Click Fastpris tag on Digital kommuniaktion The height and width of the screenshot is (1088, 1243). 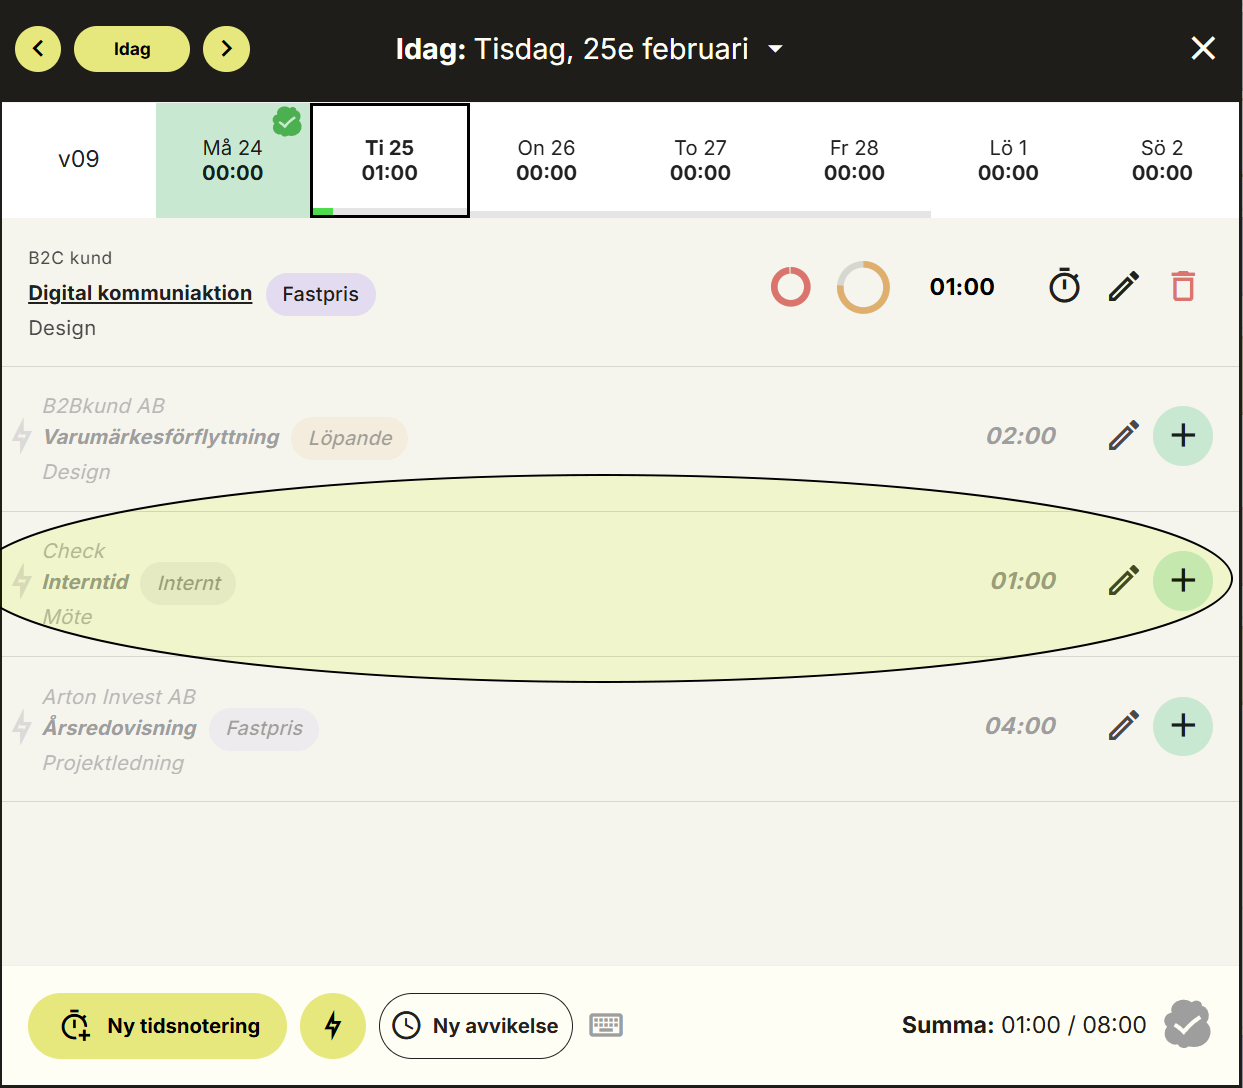pos(320,294)
